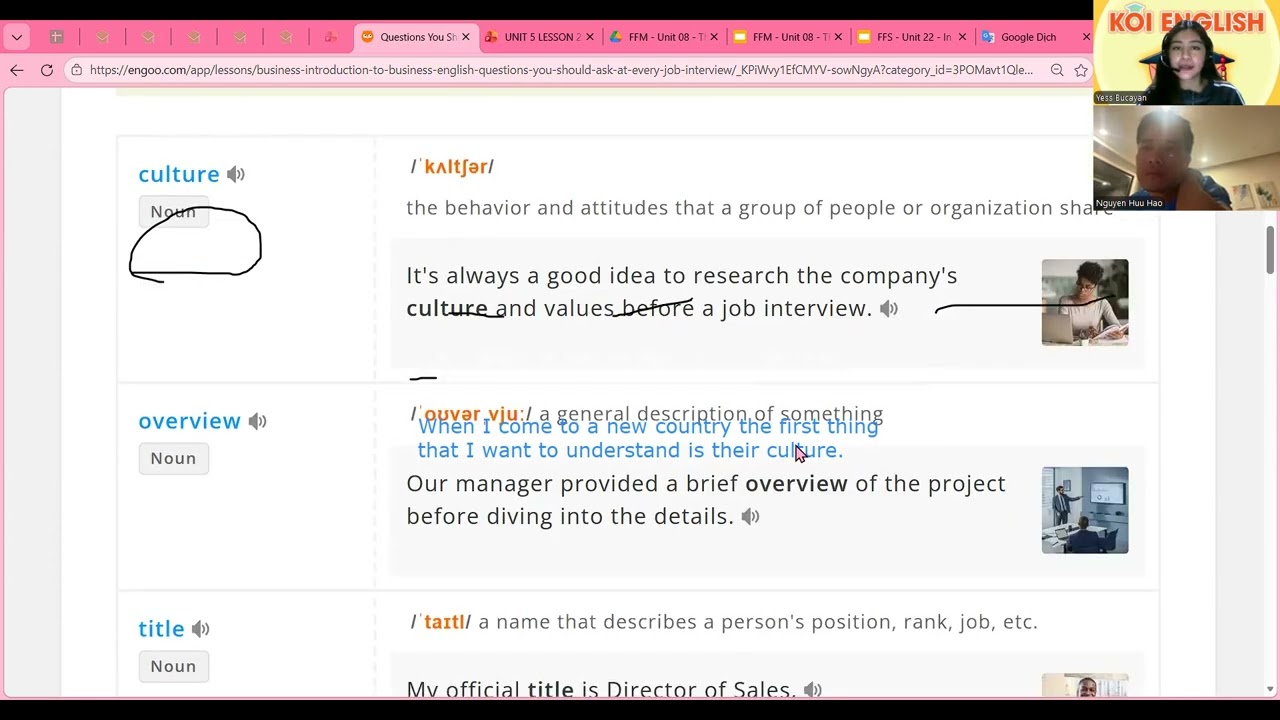This screenshot has width=1280, height=720.
Task: Open the first pinned tab with gray plus icon
Action: (57, 37)
